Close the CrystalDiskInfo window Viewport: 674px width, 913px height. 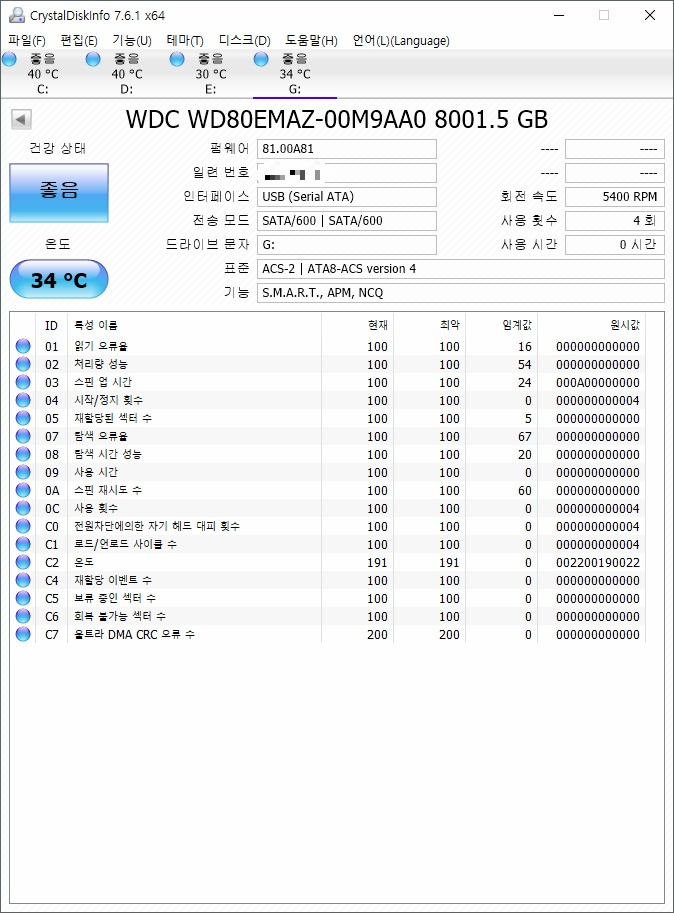(650, 15)
